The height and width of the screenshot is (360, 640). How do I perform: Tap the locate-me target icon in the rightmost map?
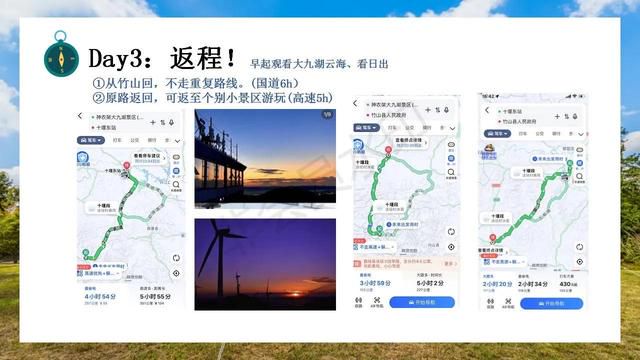coord(580,262)
